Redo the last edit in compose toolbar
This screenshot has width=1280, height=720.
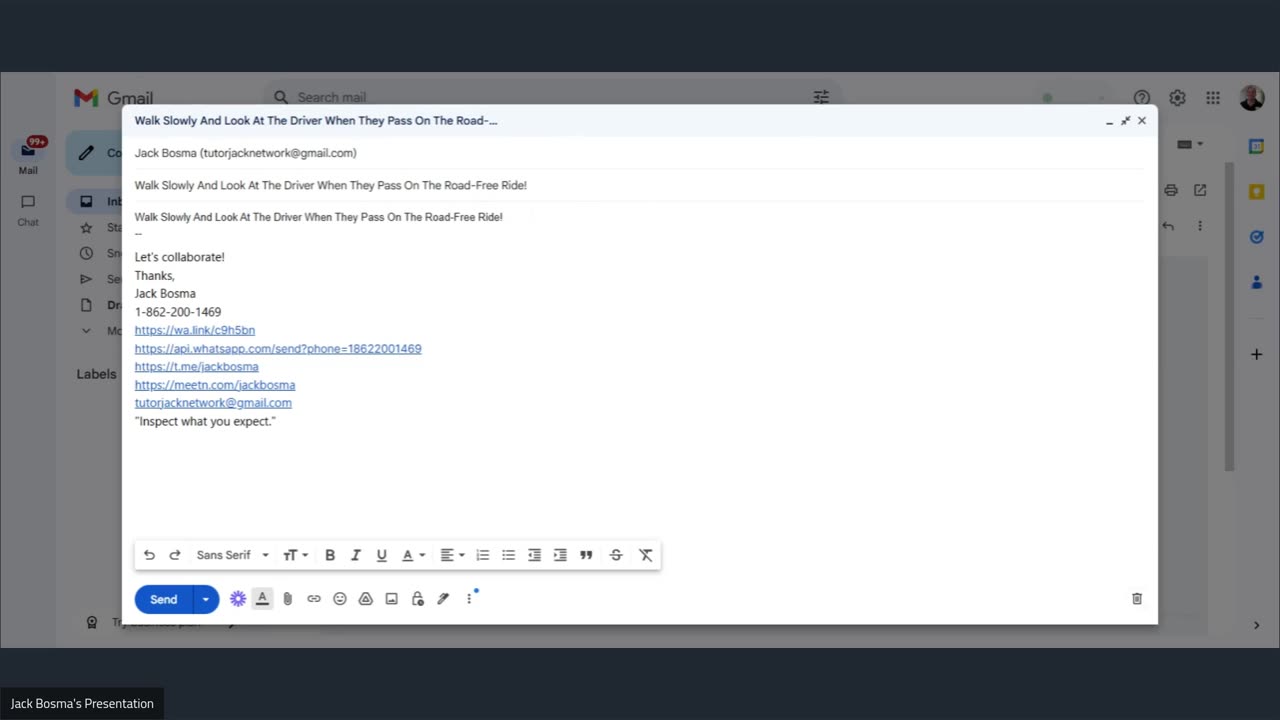pyautogui.click(x=175, y=555)
